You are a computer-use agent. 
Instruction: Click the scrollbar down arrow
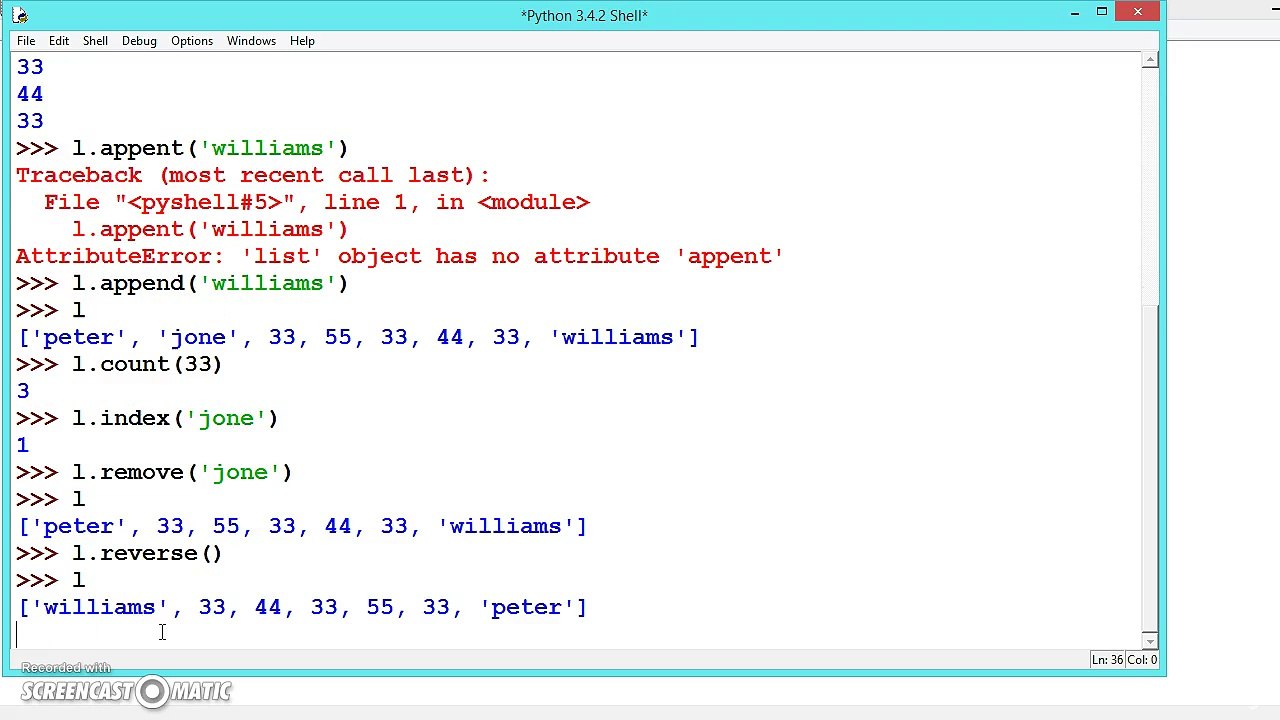tap(1150, 642)
